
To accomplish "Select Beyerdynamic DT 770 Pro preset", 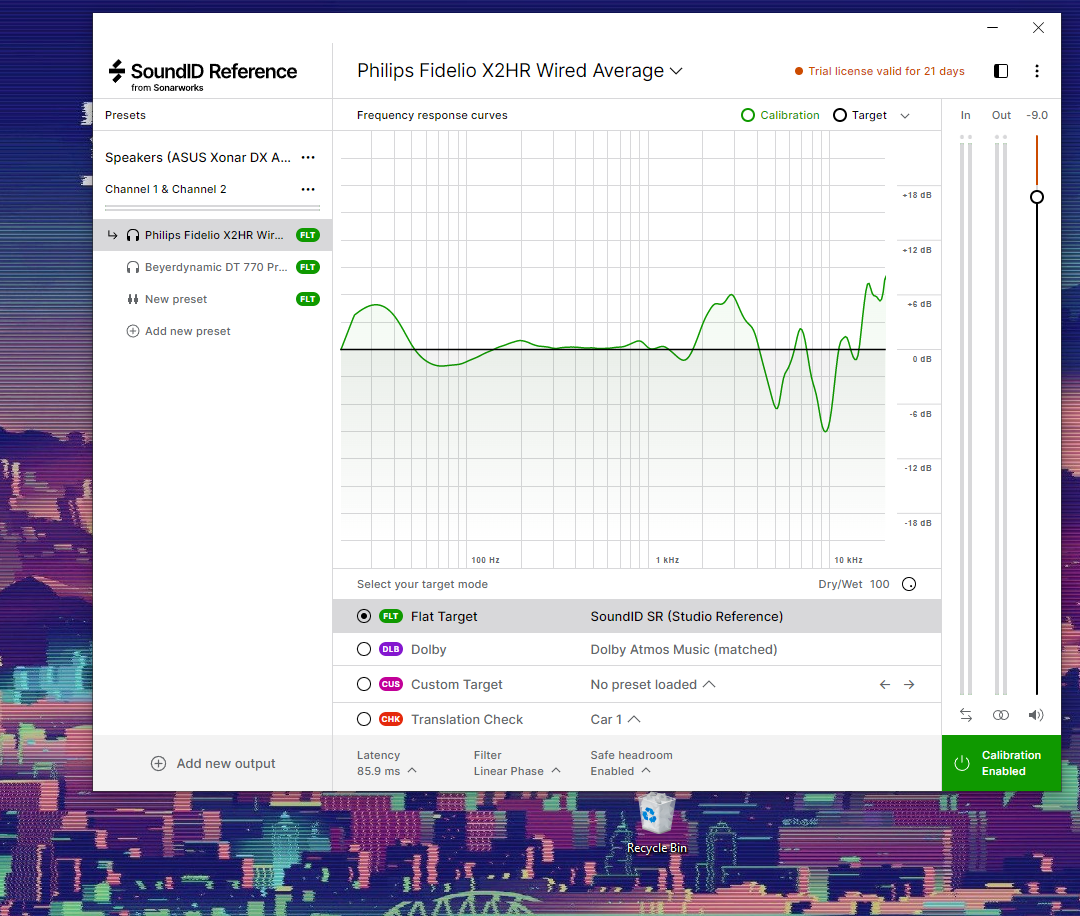I will [213, 267].
